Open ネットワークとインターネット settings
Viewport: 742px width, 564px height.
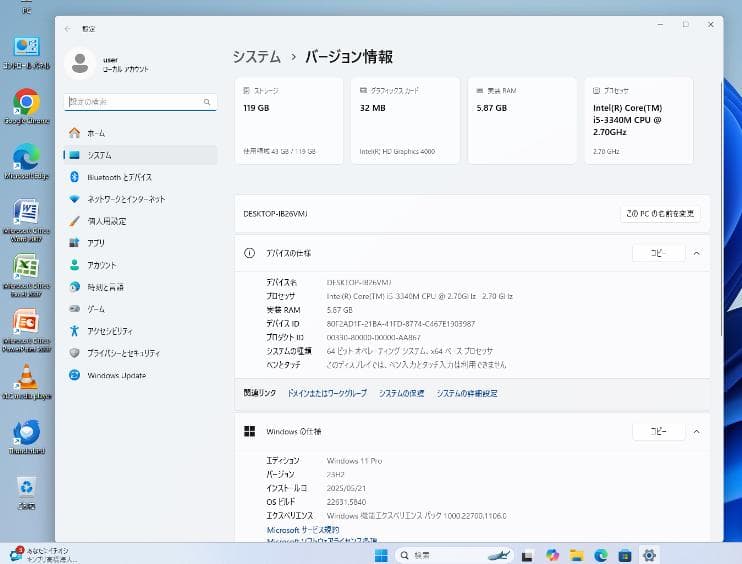(140, 199)
